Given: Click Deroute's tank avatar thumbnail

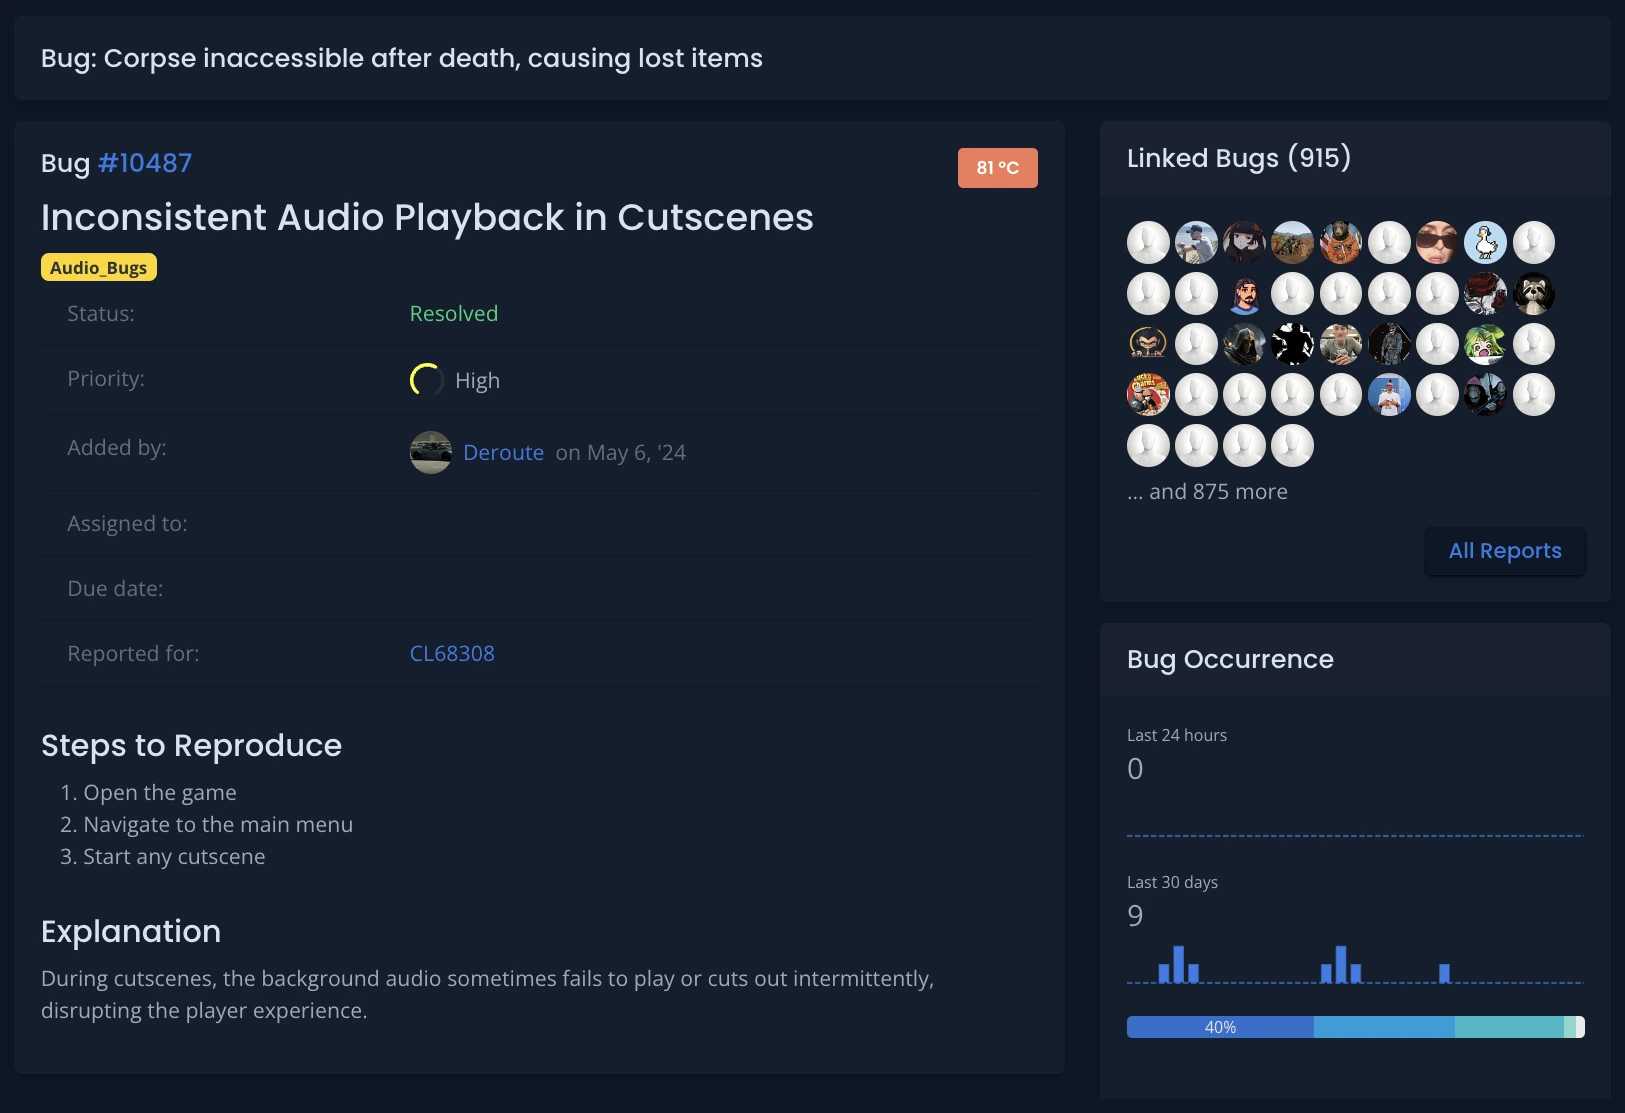Looking at the screenshot, I should pyautogui.click(x=431, y=452).
